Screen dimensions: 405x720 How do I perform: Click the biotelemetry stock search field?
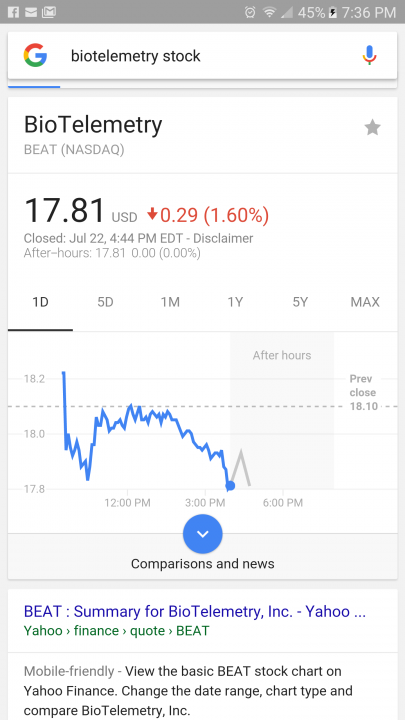pyautogui.click(x=202, y=56)
